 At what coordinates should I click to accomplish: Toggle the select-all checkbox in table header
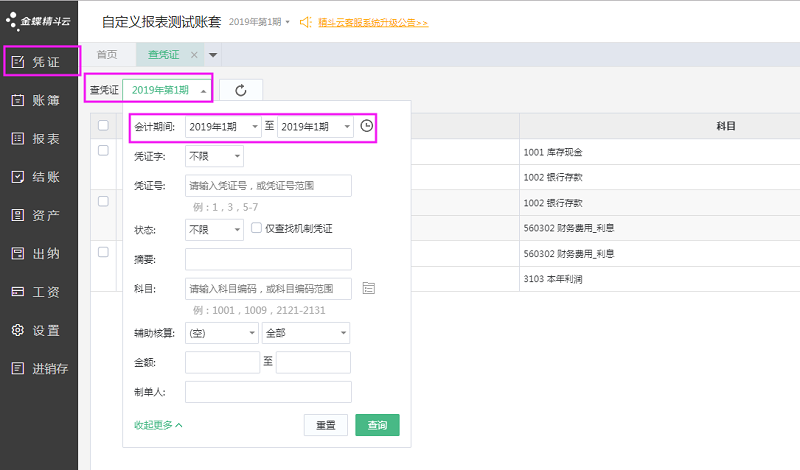103,126
